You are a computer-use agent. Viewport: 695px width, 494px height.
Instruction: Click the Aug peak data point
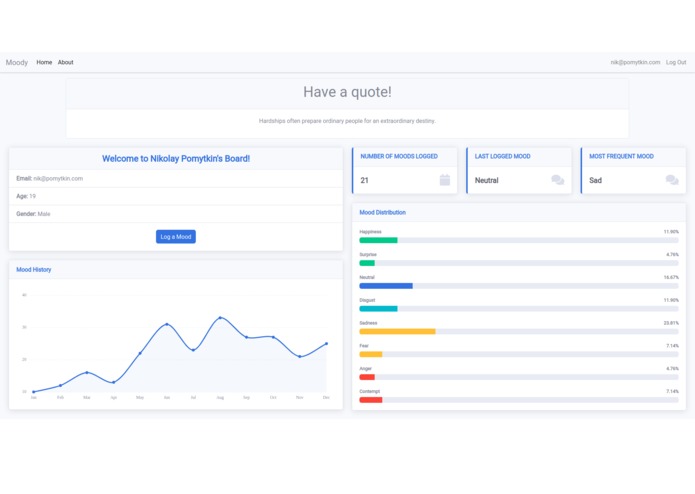coord(220,318)
